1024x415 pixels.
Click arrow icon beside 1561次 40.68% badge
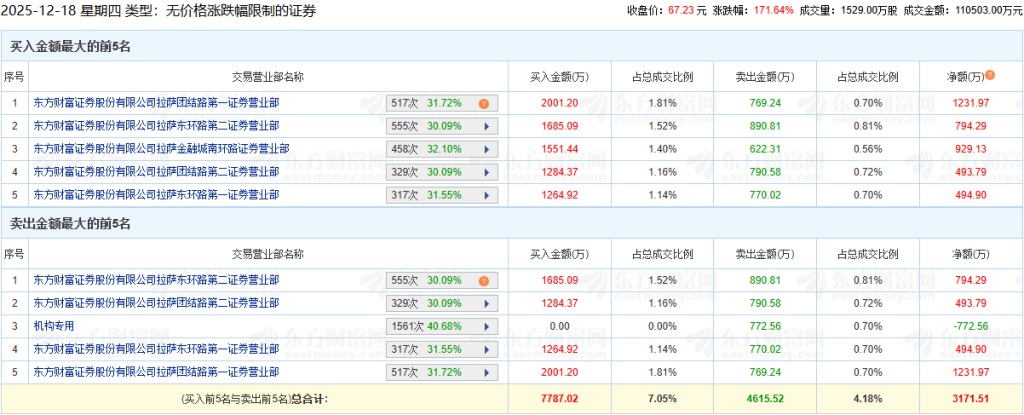point(486,326)
